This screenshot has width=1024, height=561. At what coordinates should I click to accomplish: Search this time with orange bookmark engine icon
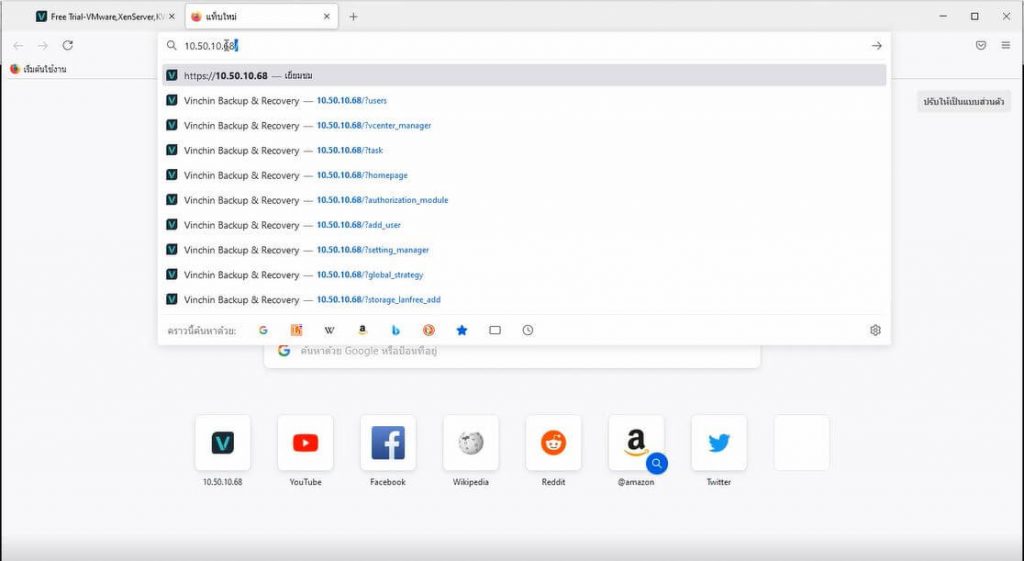pos(296,330)
